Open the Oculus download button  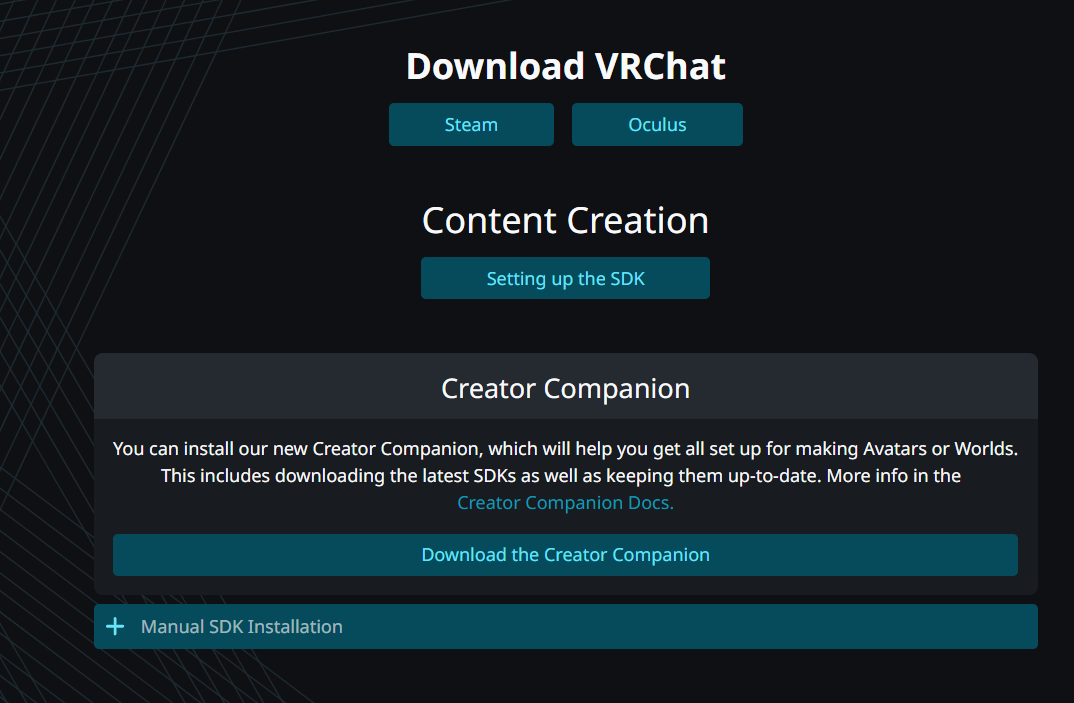pyautogui.click(x=657, y=125)
